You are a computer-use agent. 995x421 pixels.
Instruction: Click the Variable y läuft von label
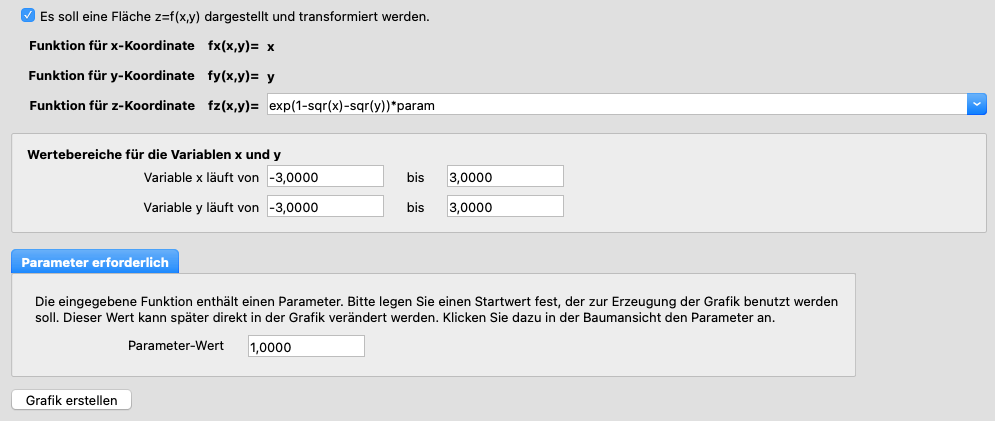[x=202, y=208]
